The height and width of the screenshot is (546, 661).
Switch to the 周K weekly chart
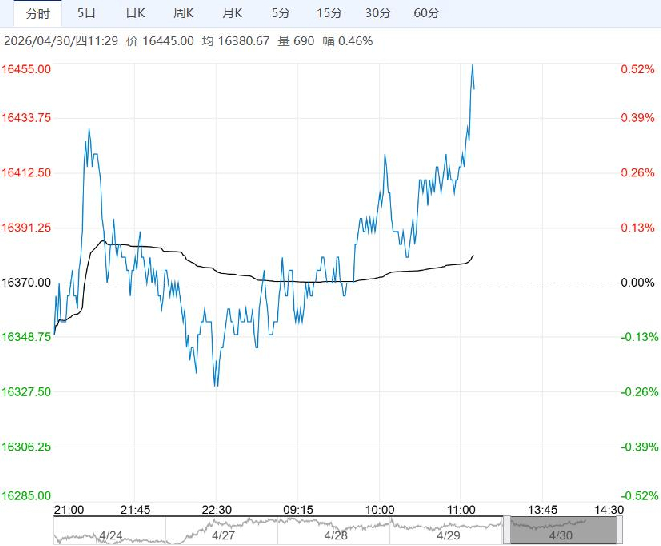pyautogui.click(x=182, y=13)
